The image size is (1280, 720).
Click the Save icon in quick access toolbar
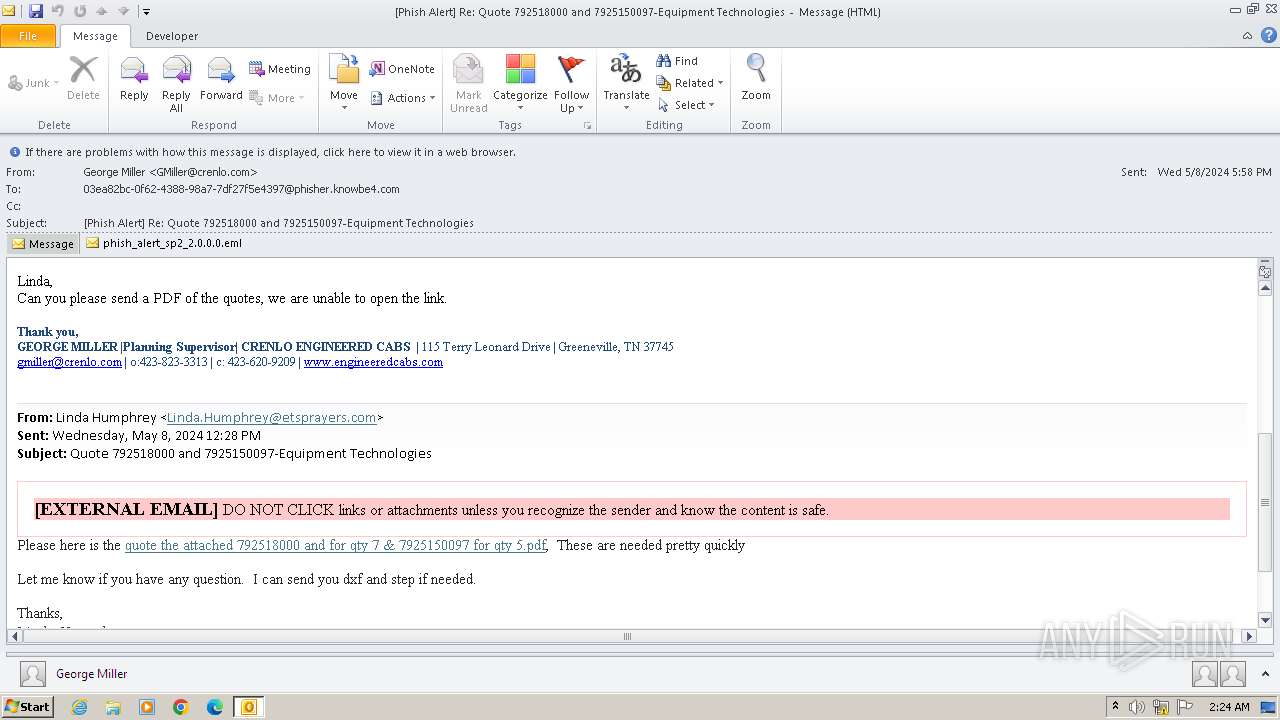click(x=36, y=11)
